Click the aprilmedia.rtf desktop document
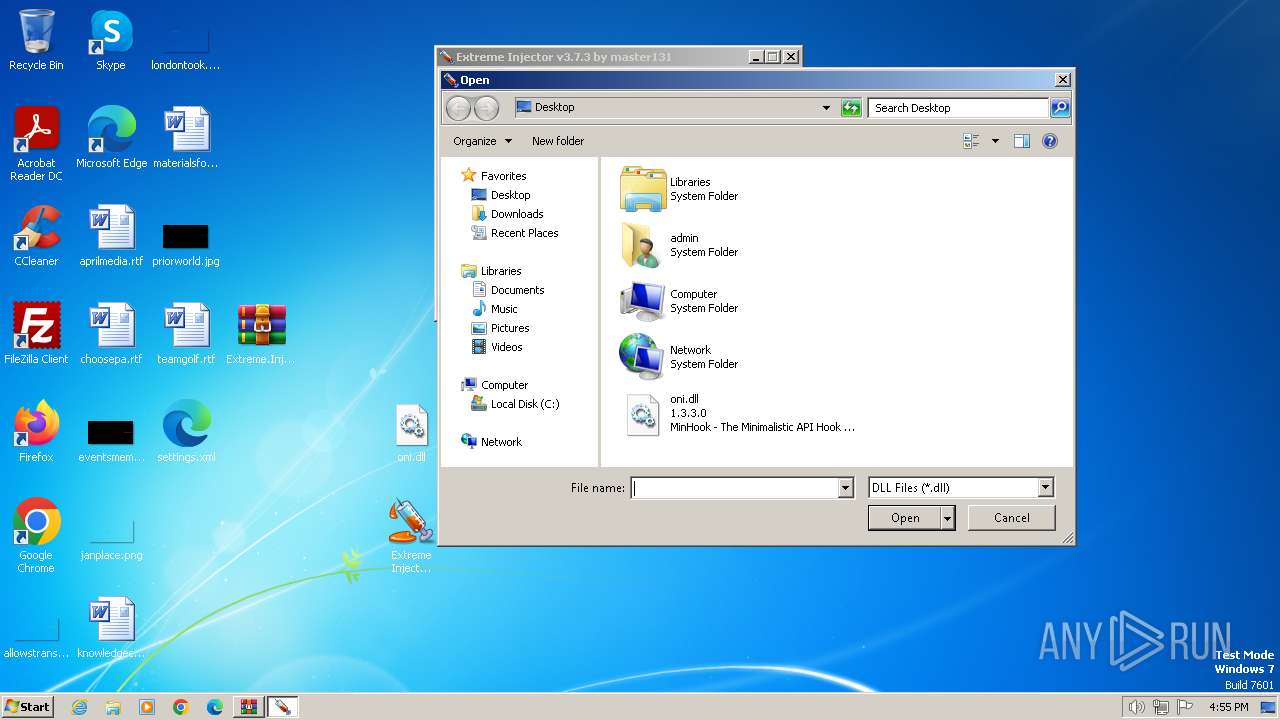Viewport: 1280px width, 720px height. tap(111, 236)
